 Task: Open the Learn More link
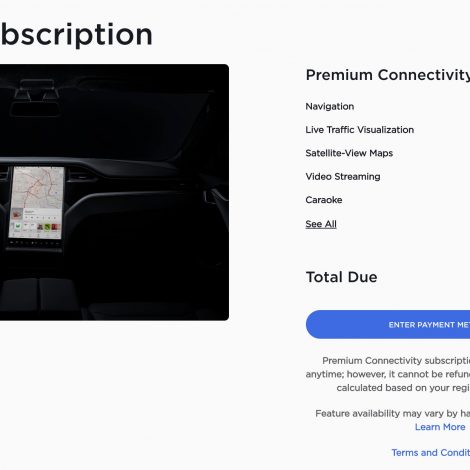[x=440, y=427]
